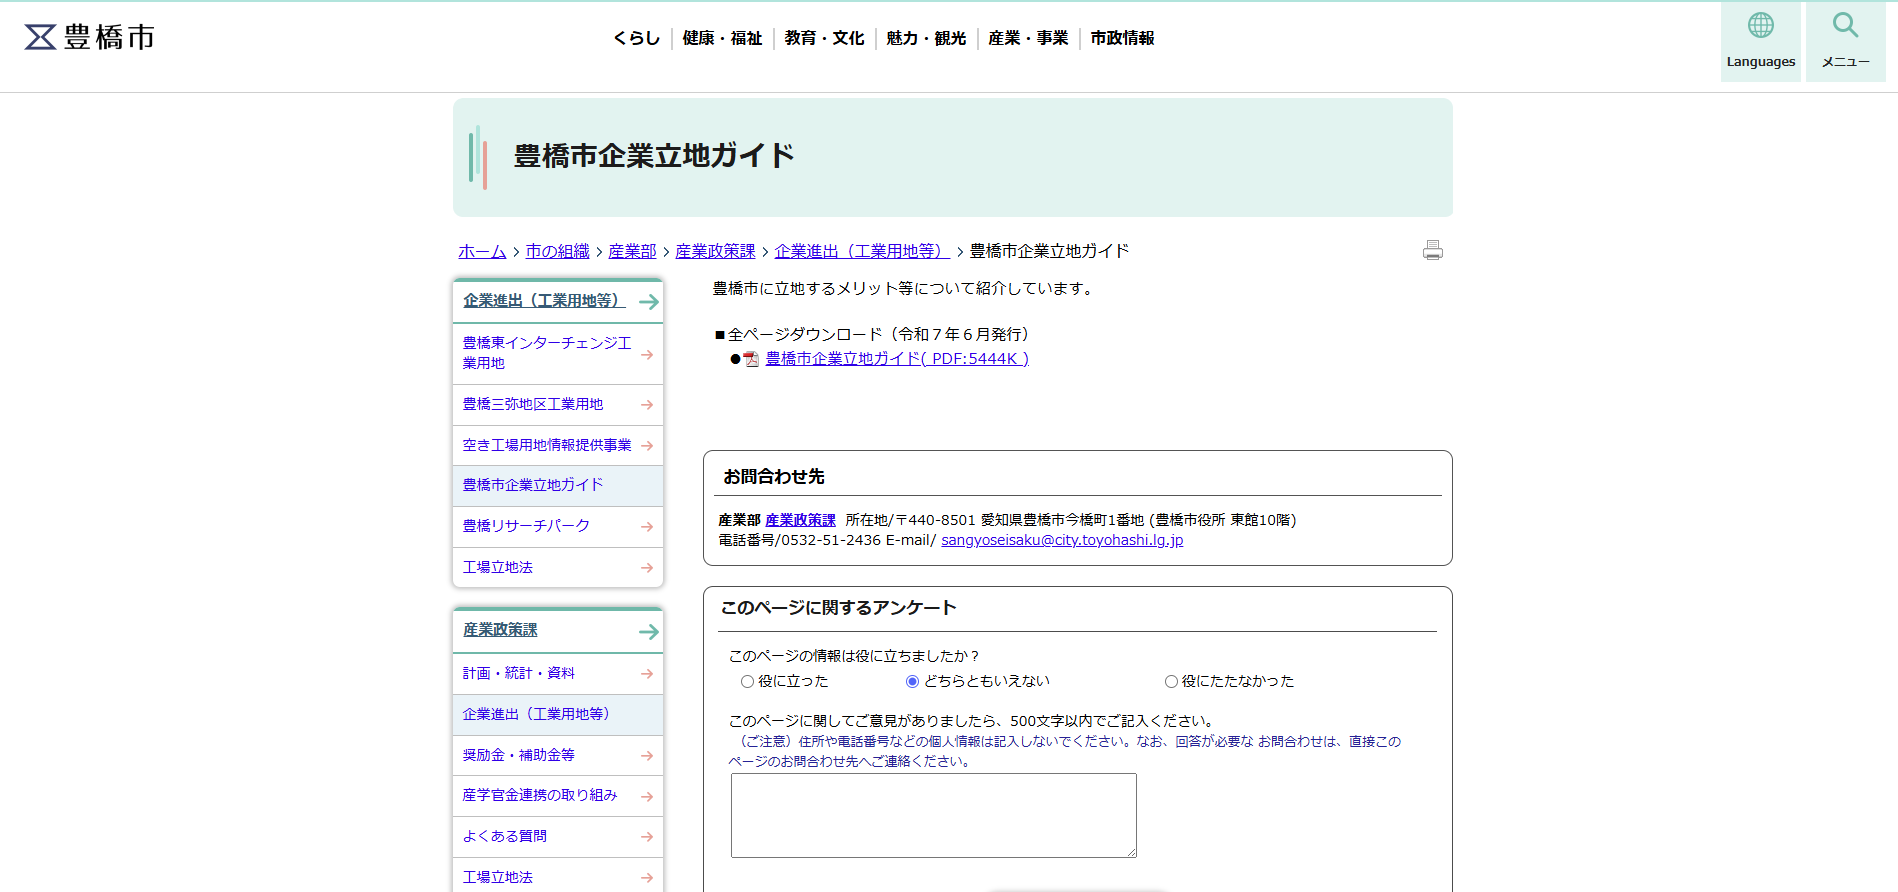The height and width of the screenshot is (892, 1898).
Task: Open 豊橋東インターチェンジ工業用地 sidebar link
Action: coord(547,353)
